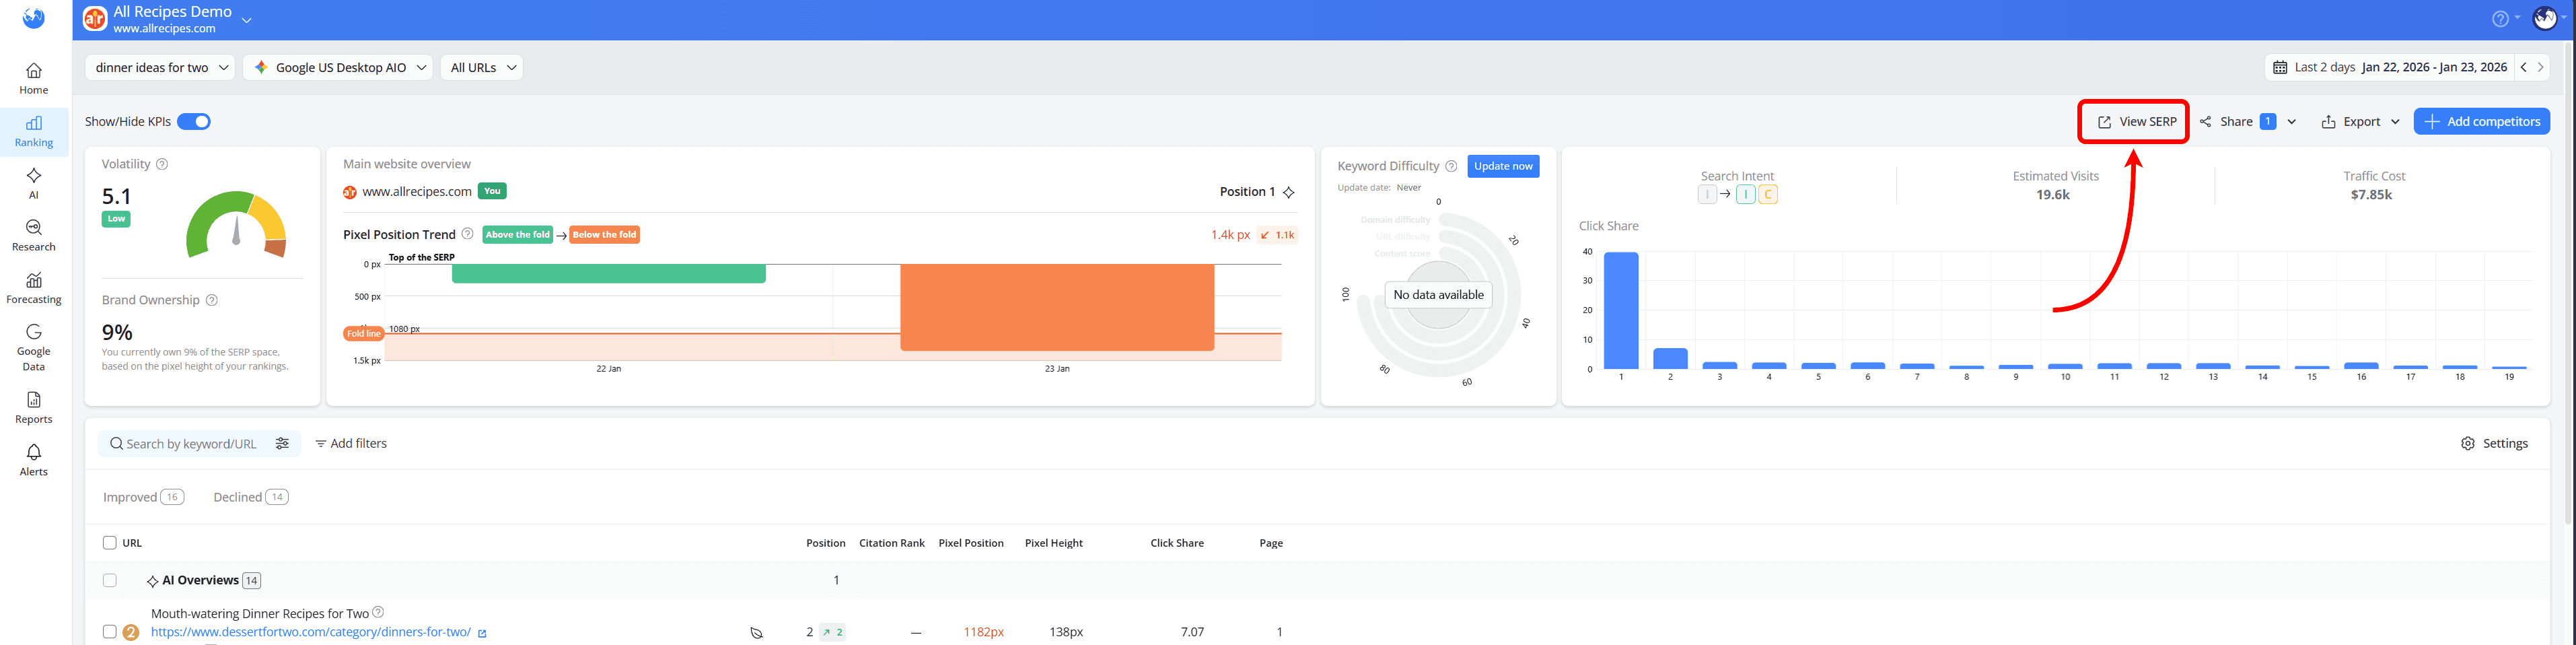Open the user avatar profile menu
The image size is (2576, 645).
[2545, 18]
